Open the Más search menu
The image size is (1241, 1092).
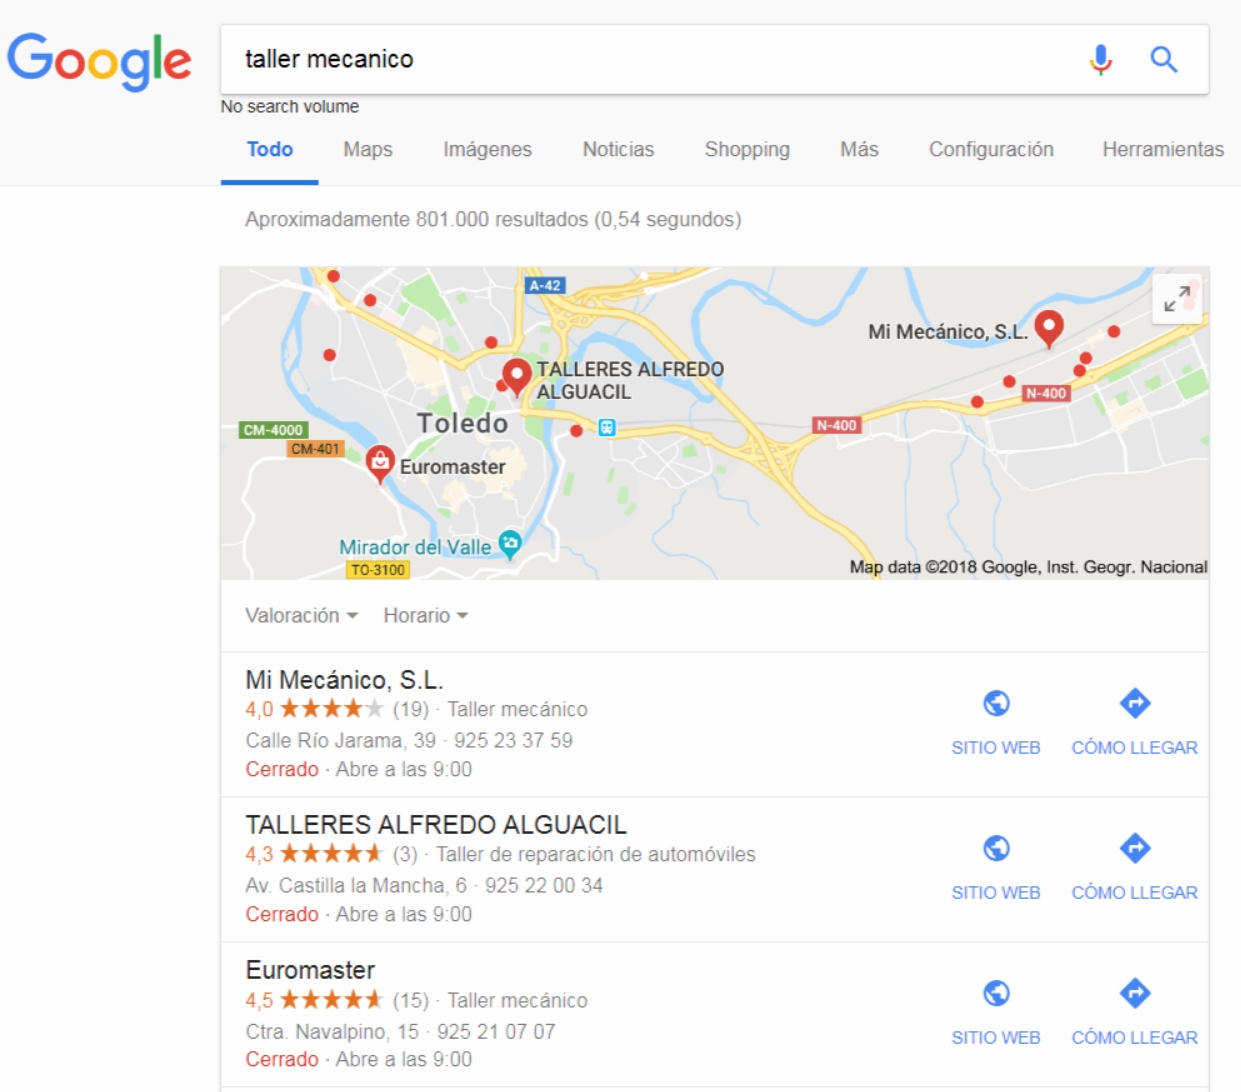coord(859,149)
